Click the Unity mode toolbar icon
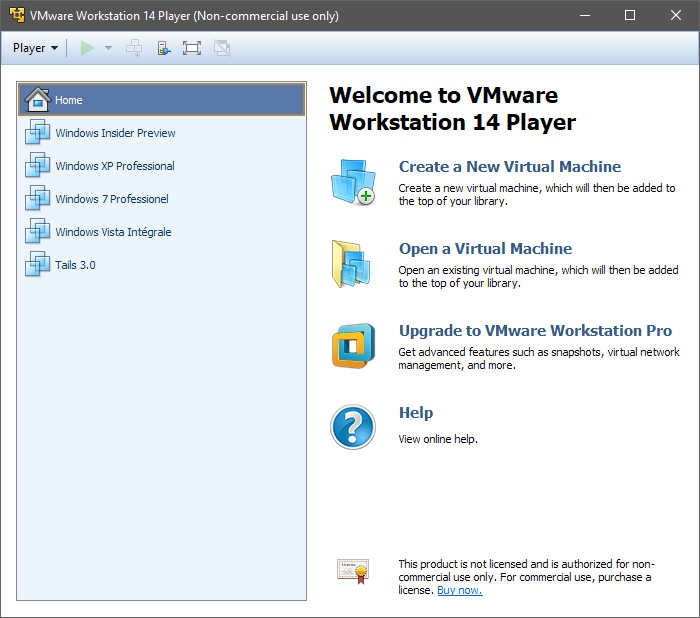This screenshot has width=700, height=618. coord(222,48)
